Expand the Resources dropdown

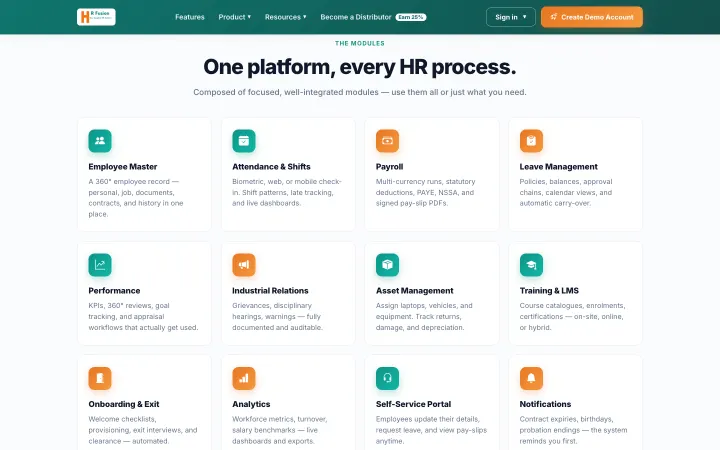pos(286,17)
